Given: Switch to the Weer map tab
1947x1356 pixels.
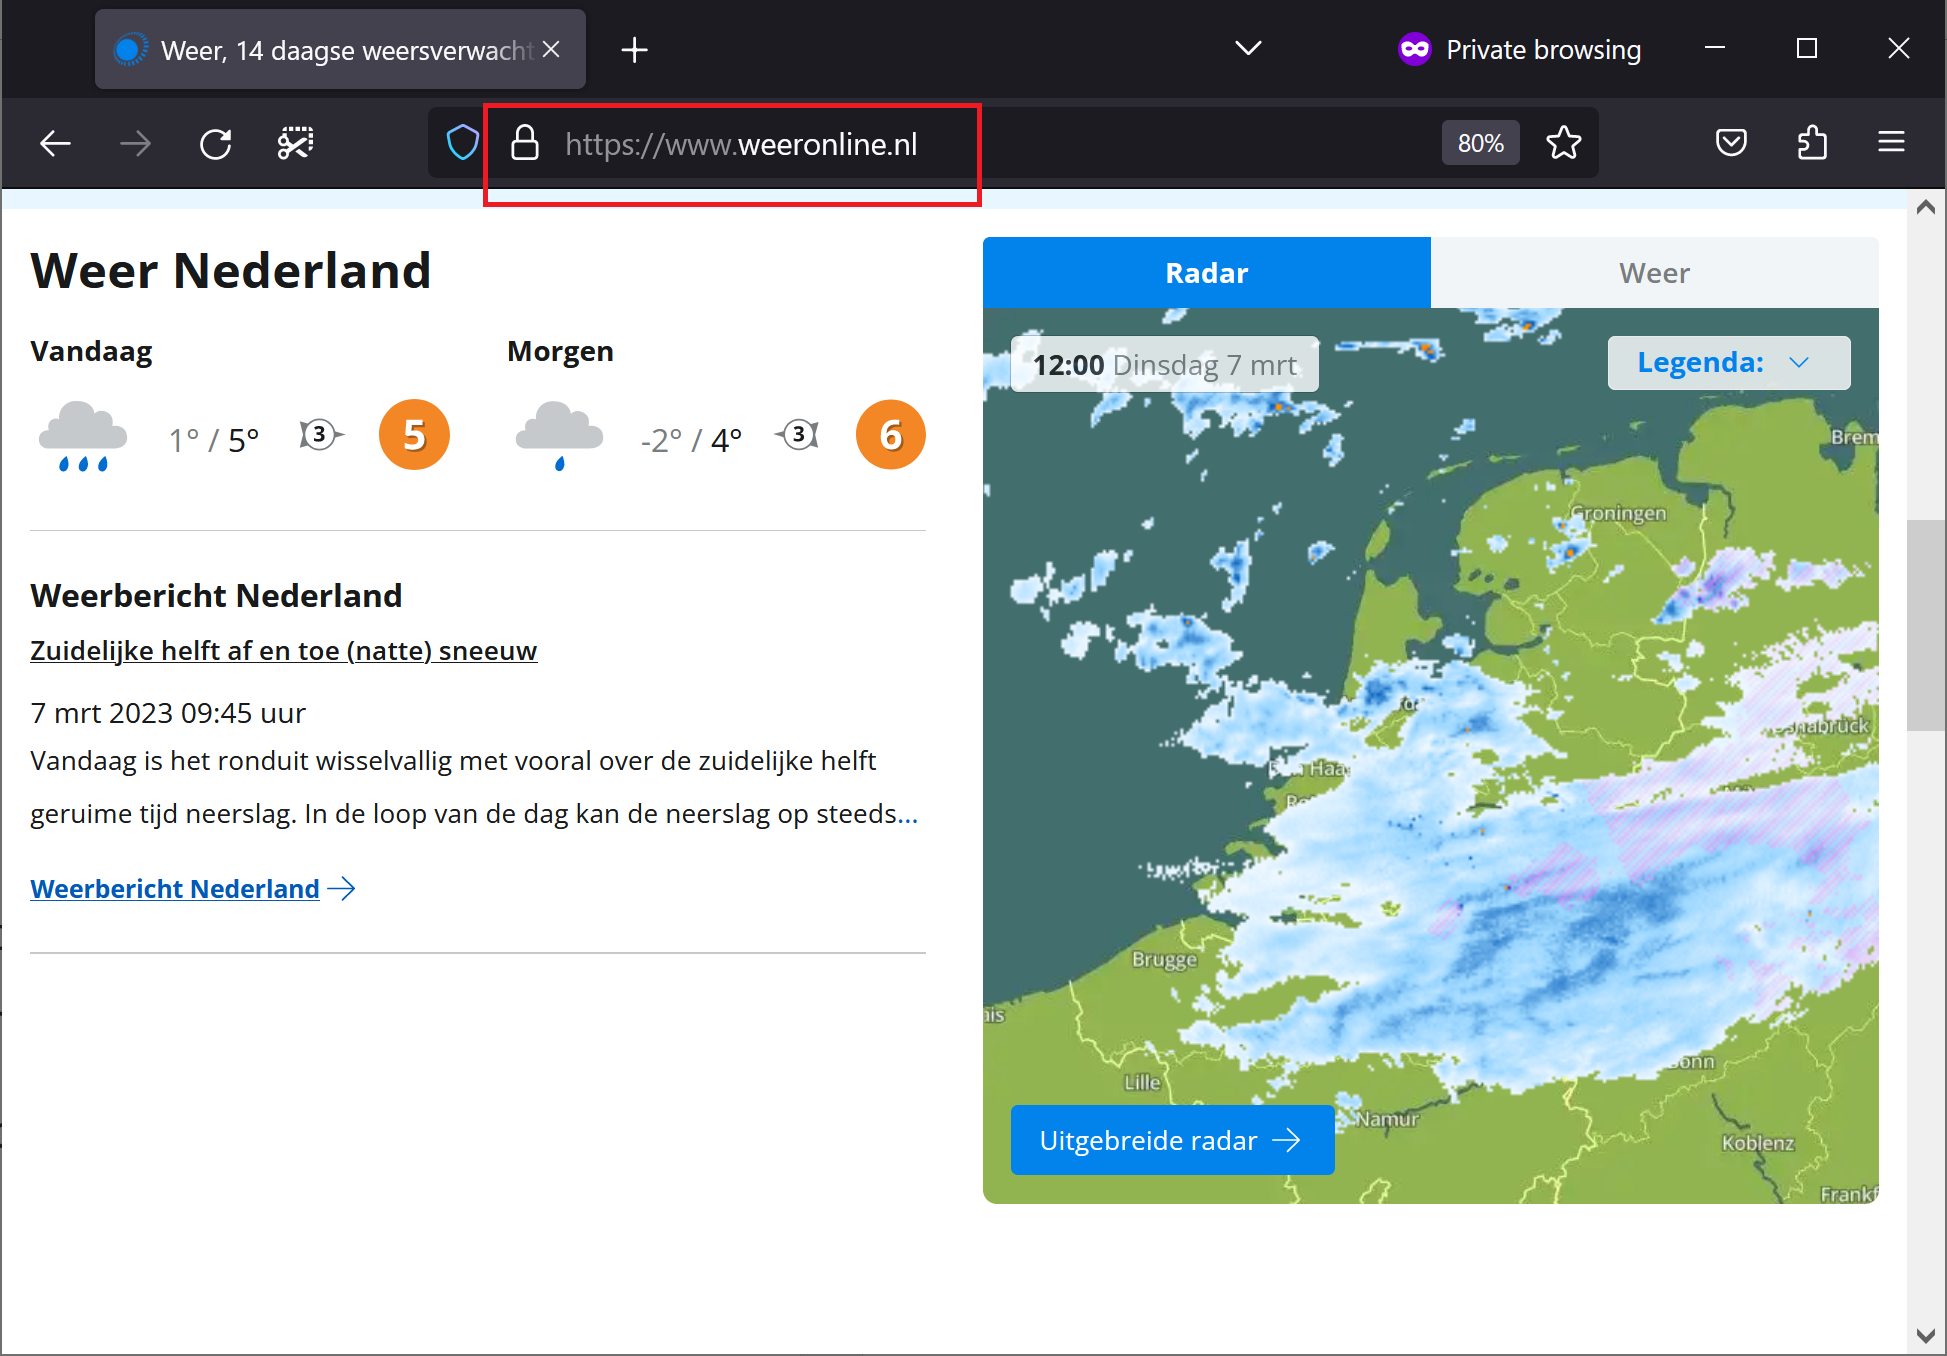Looking at the screenshot, I should click(1654, 272).
